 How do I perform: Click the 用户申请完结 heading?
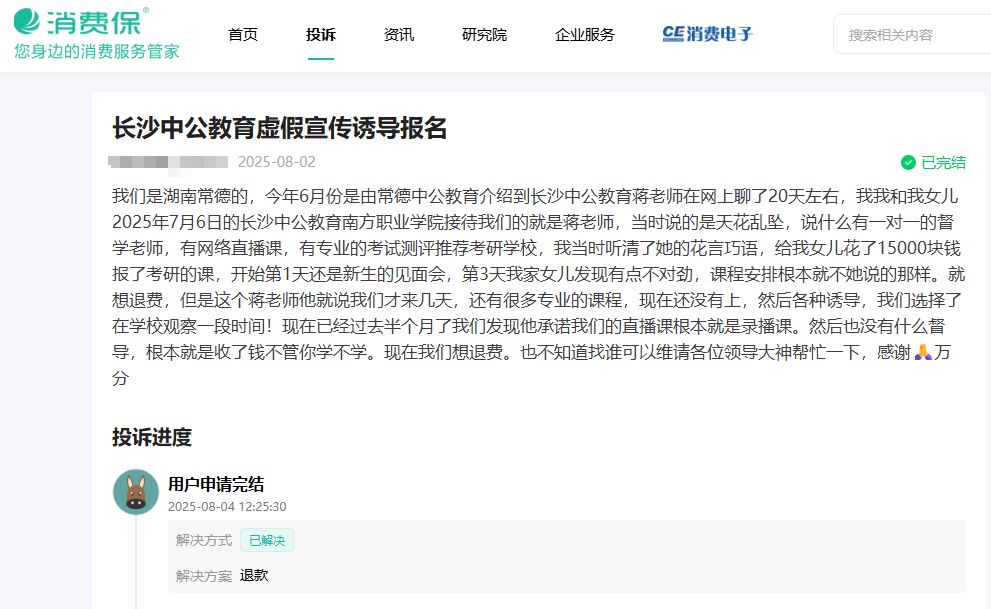[216, 485]
